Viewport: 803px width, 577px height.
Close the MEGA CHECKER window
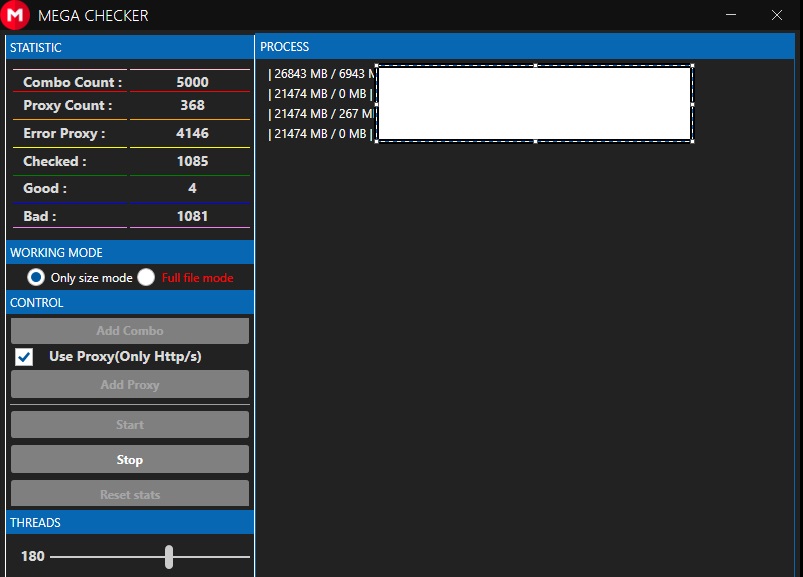[x=777, y=15]
